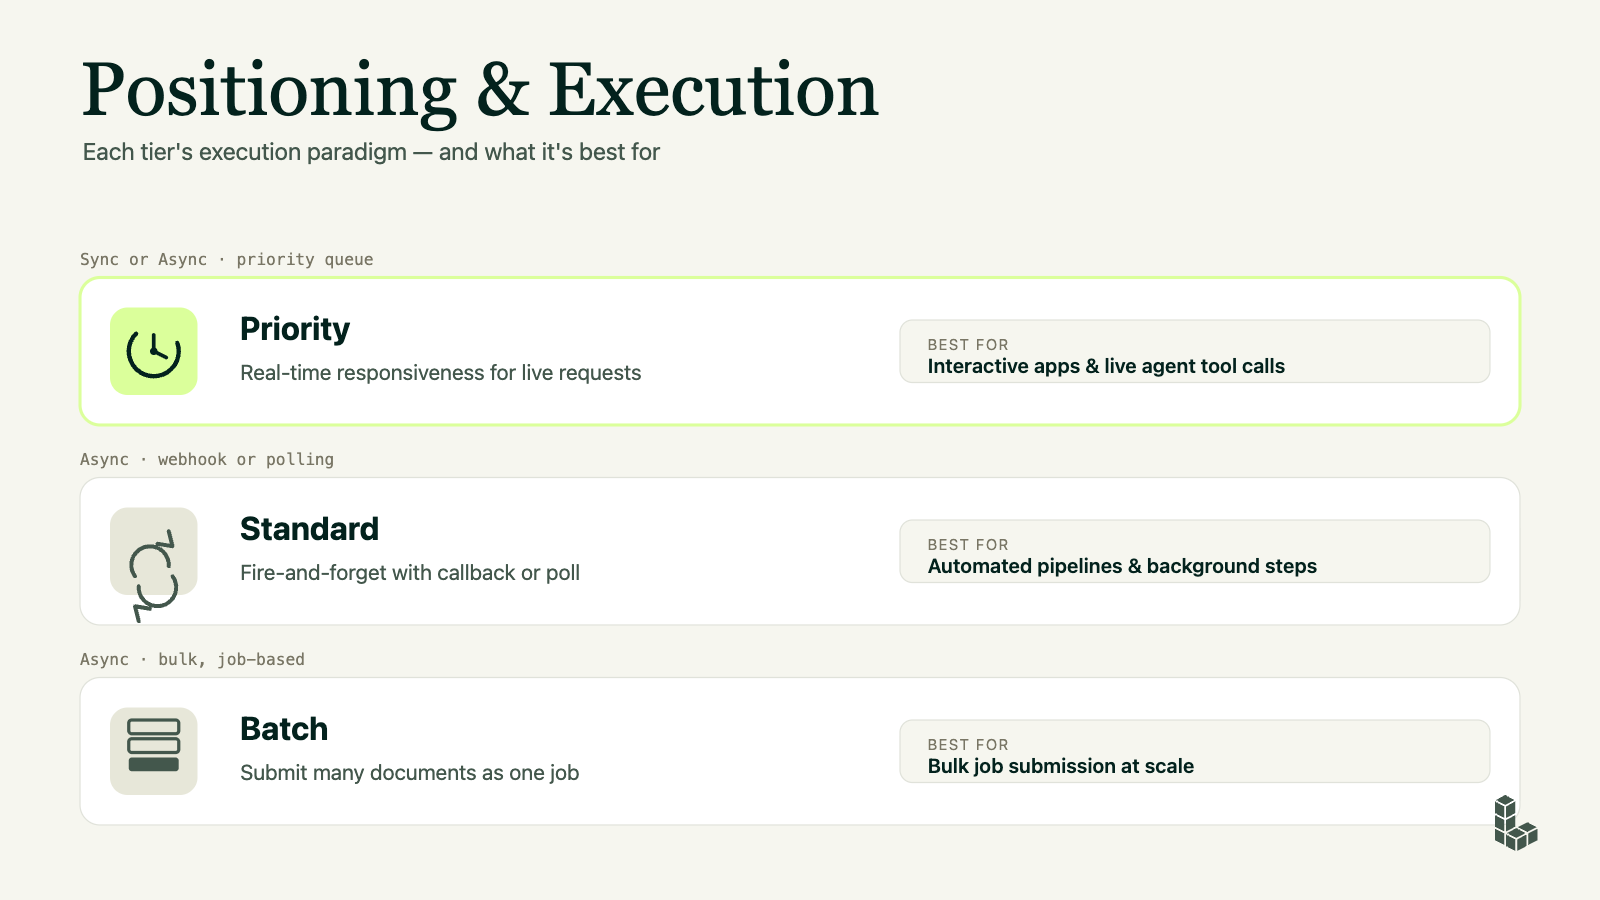
Task: Click the subtitle about each tier's execution paradigm
Action: pos(371,152)
